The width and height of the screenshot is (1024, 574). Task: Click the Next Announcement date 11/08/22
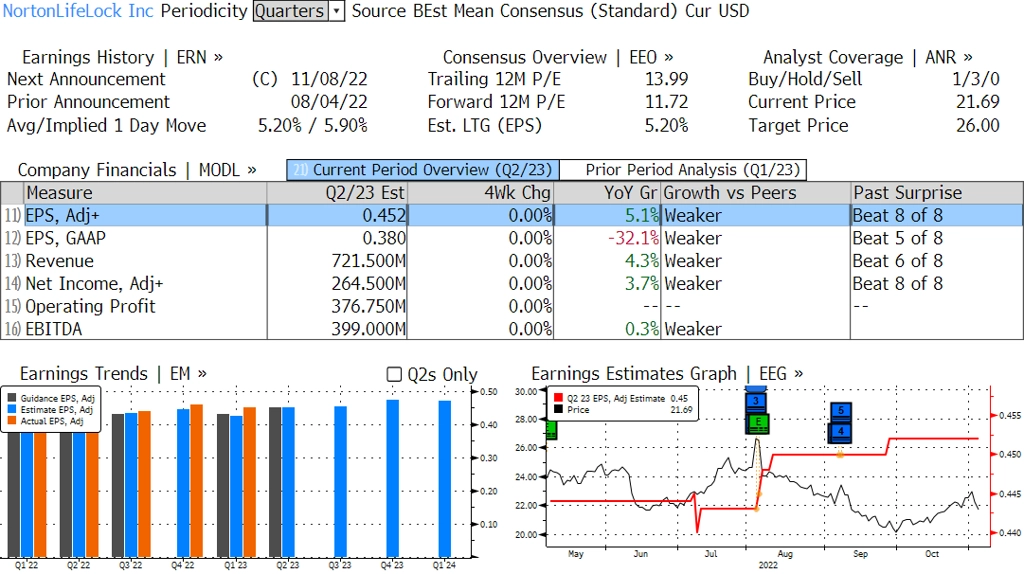pos(329,79)
